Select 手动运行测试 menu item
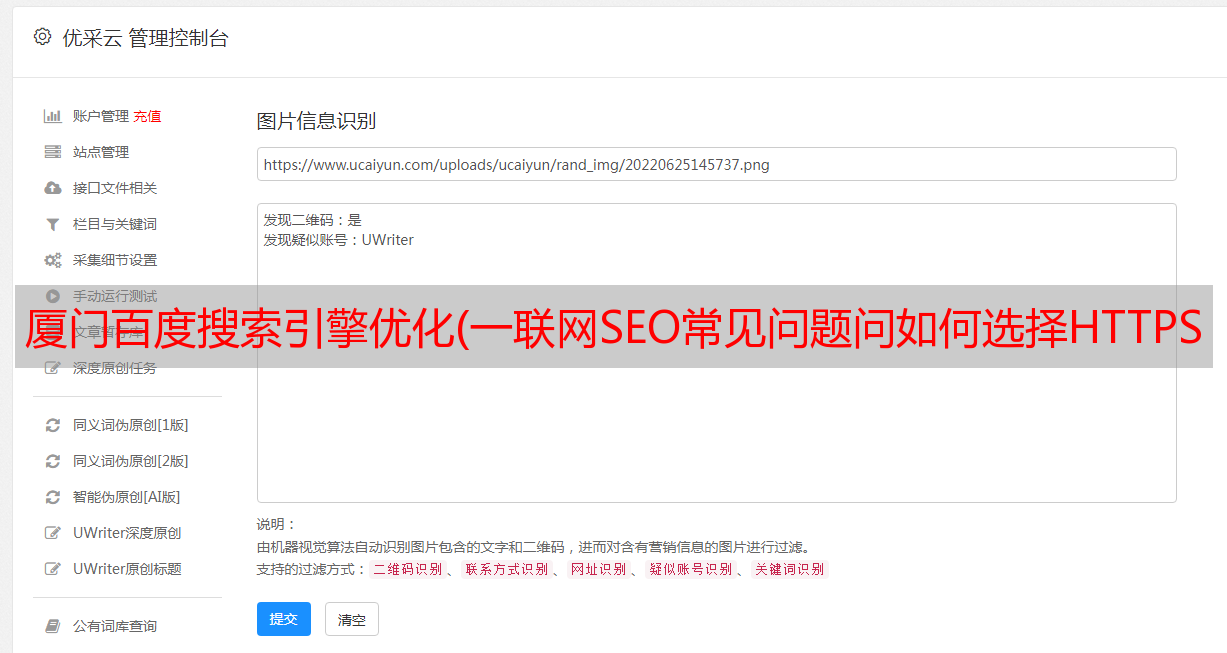The width and height of the screenshot is (1227, 653). click(x=115, y=296)
